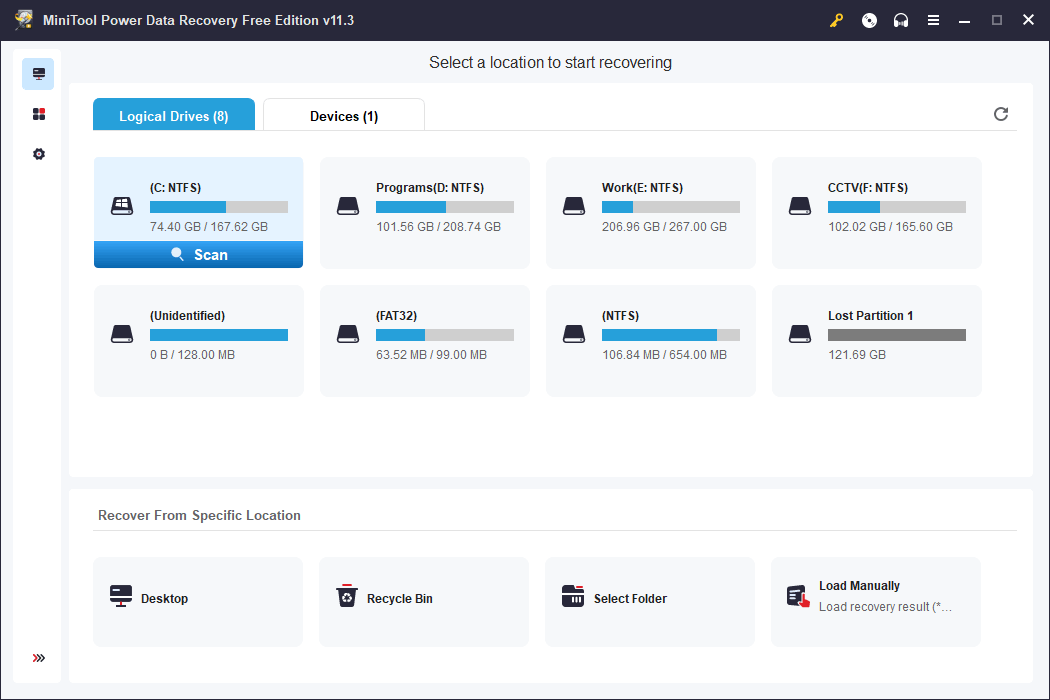The width and height of the screenshot is (1050, 700).
Task: Click the Select Folder icon
Action: click(x=573, y=595)
